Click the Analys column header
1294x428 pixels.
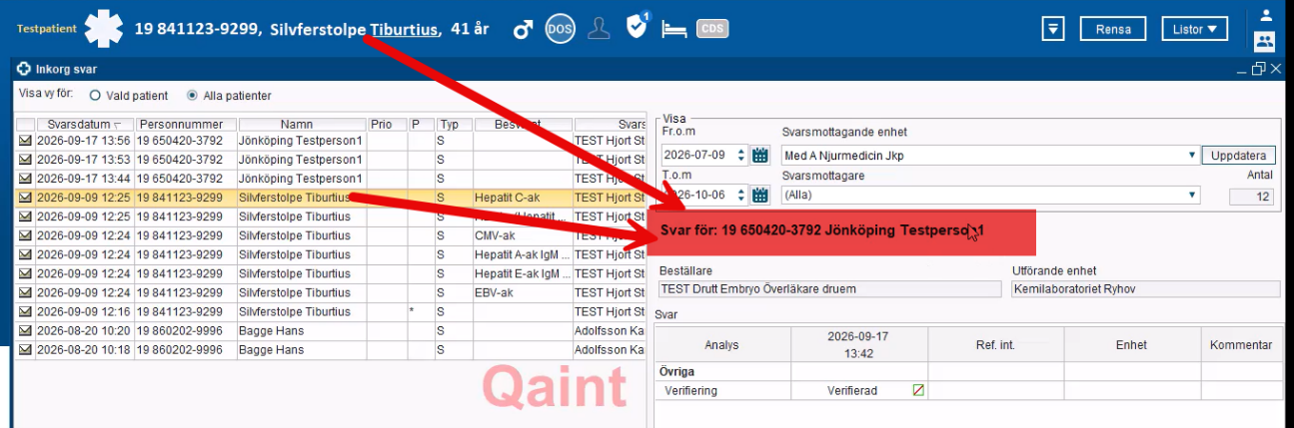point(723,345)
